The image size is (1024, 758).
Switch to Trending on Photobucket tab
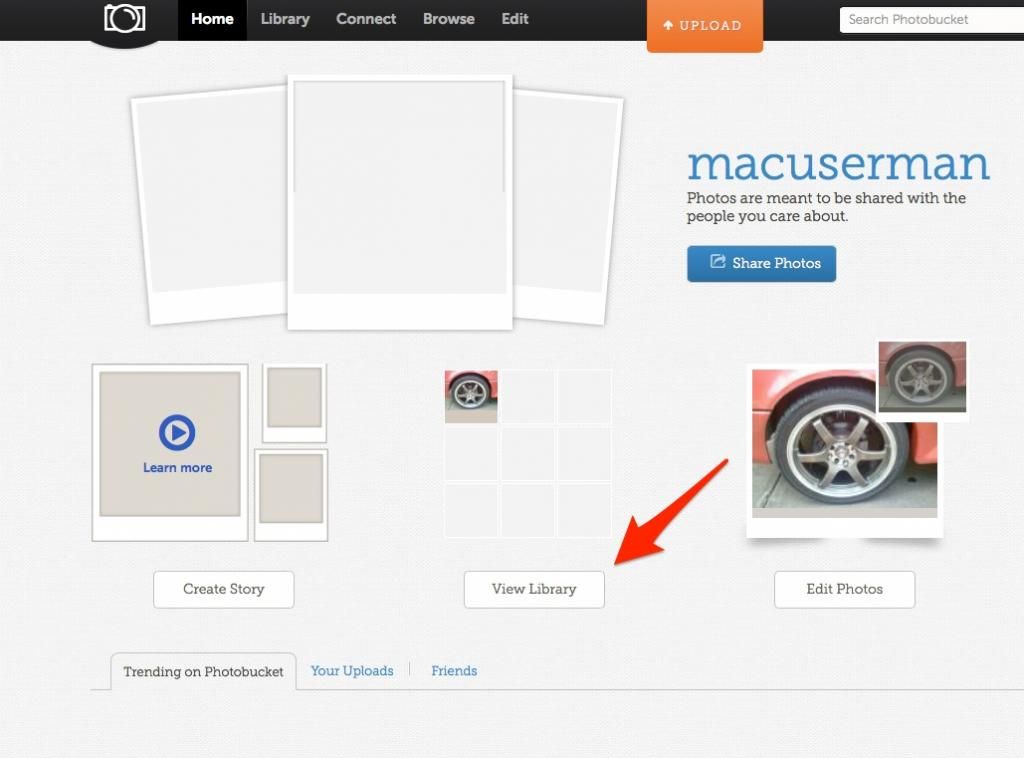[x=203, y=672]
